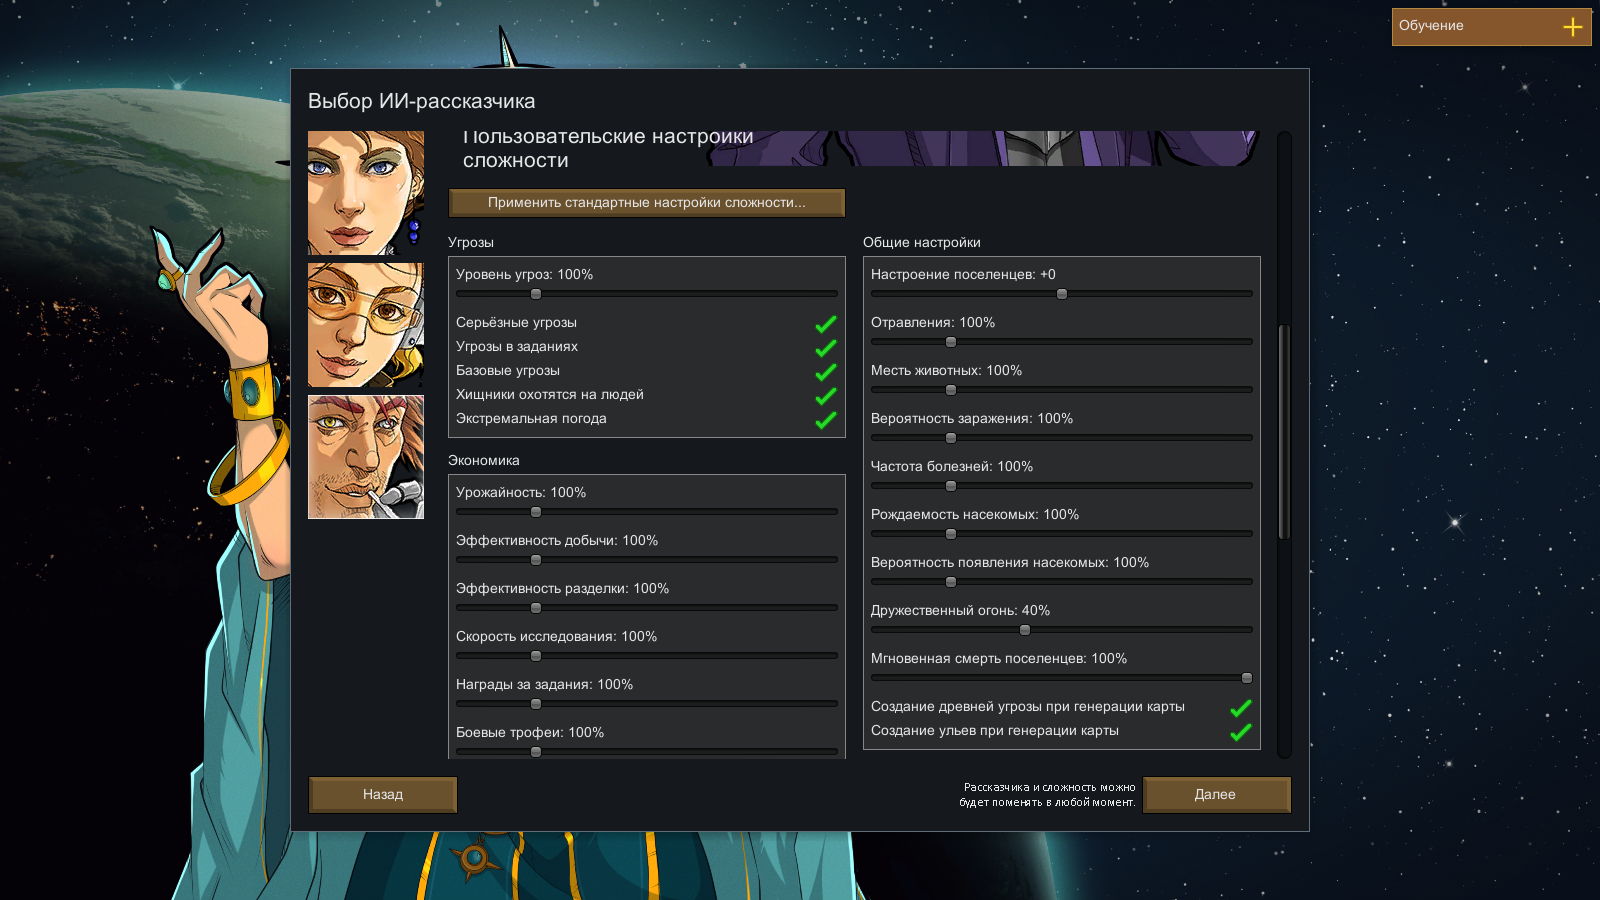Select the Cassandra storyteller portrait
The image size is (1600, 900).
[366, 193]
